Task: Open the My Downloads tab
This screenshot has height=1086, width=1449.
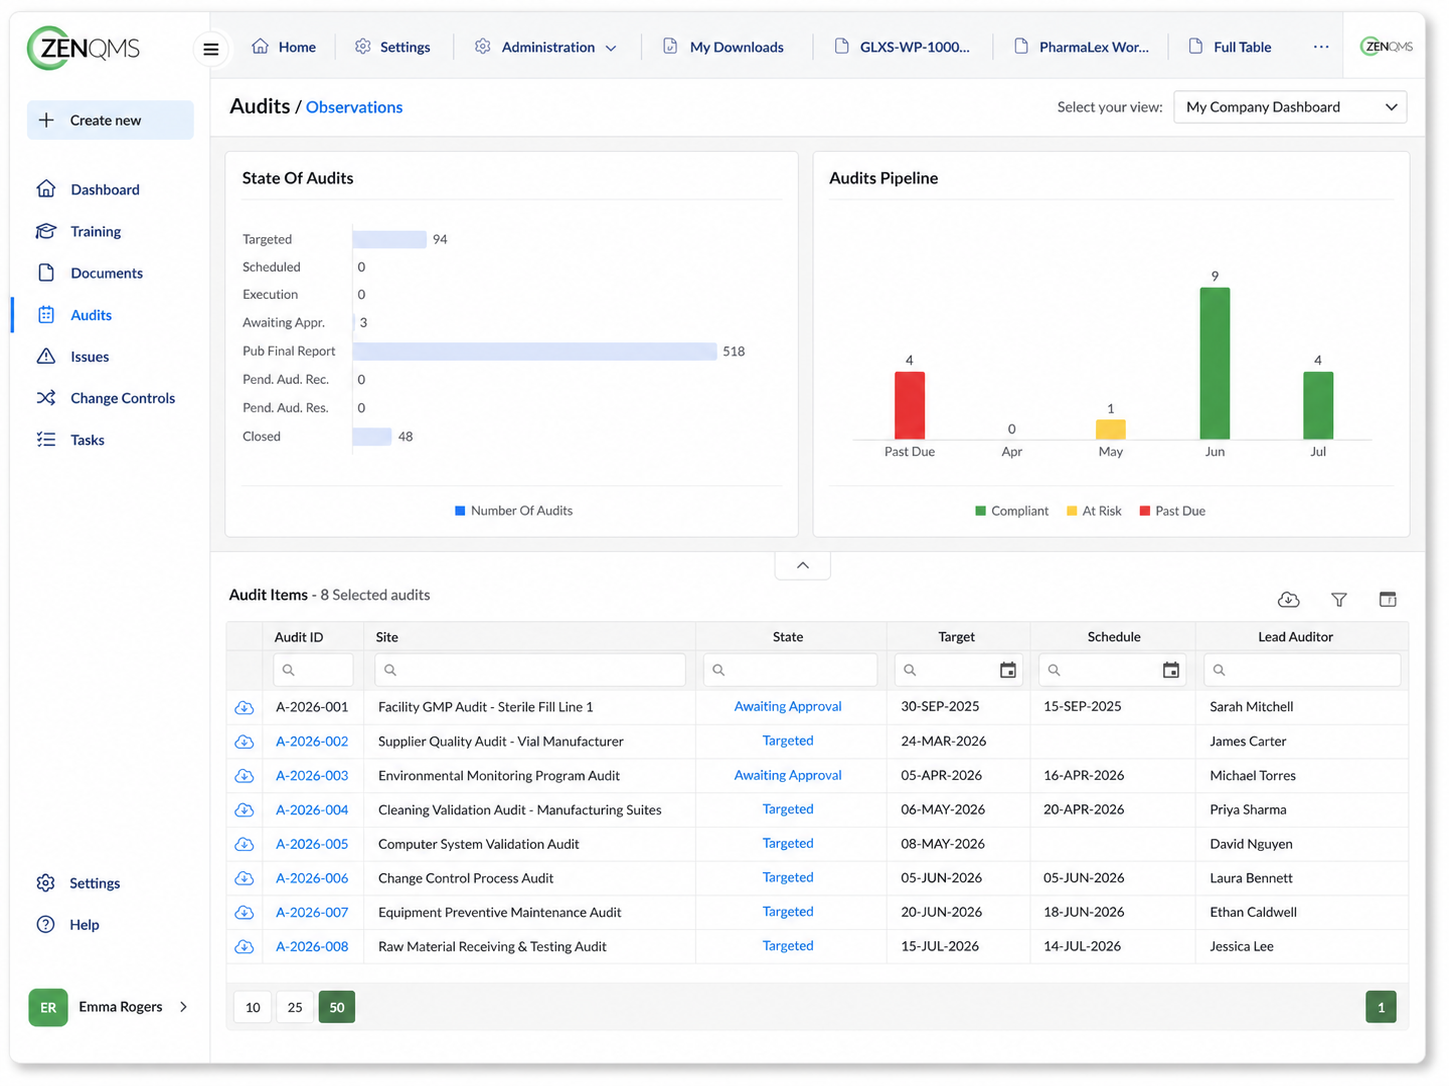Action: coord(724,47)
